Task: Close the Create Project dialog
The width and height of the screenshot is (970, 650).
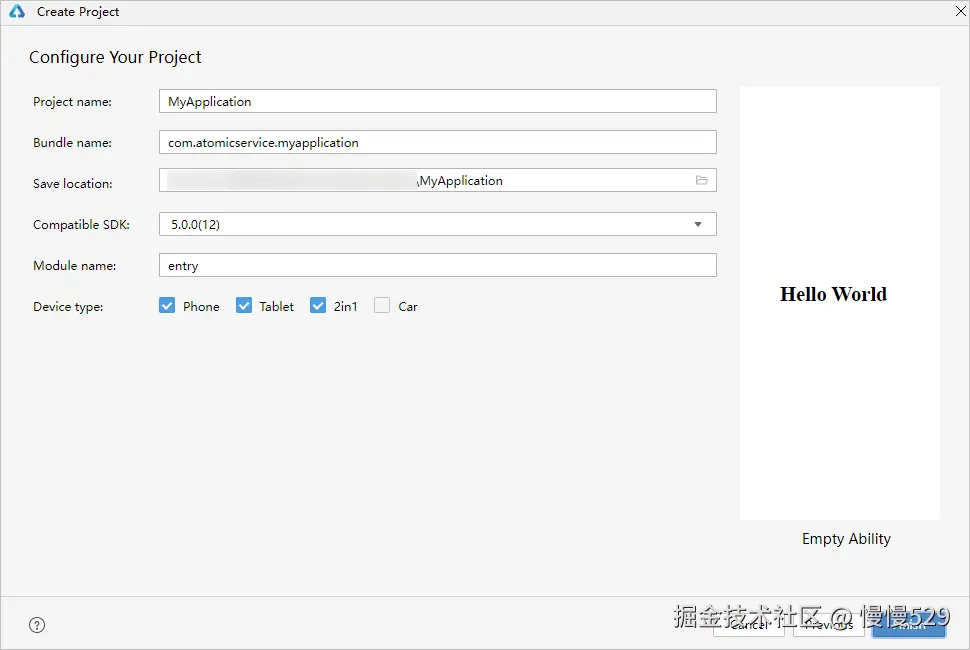Action: (961, 11)
